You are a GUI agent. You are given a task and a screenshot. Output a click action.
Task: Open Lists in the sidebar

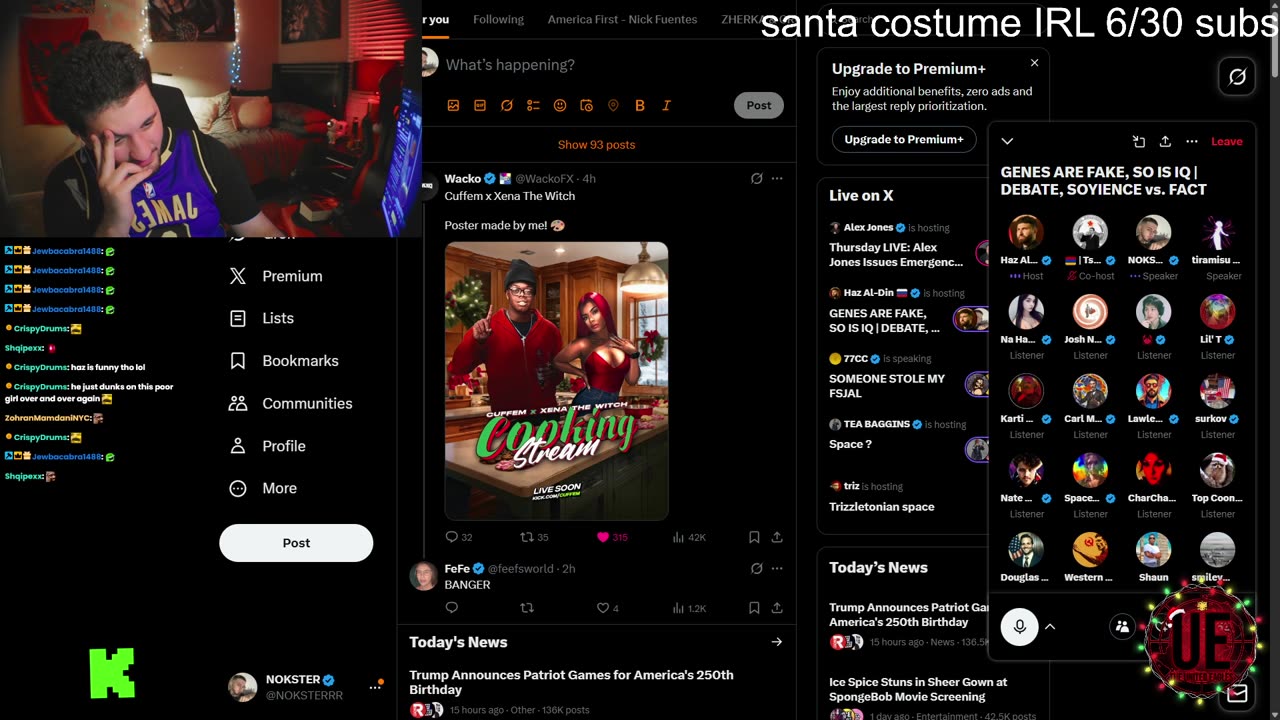[262, 318]
